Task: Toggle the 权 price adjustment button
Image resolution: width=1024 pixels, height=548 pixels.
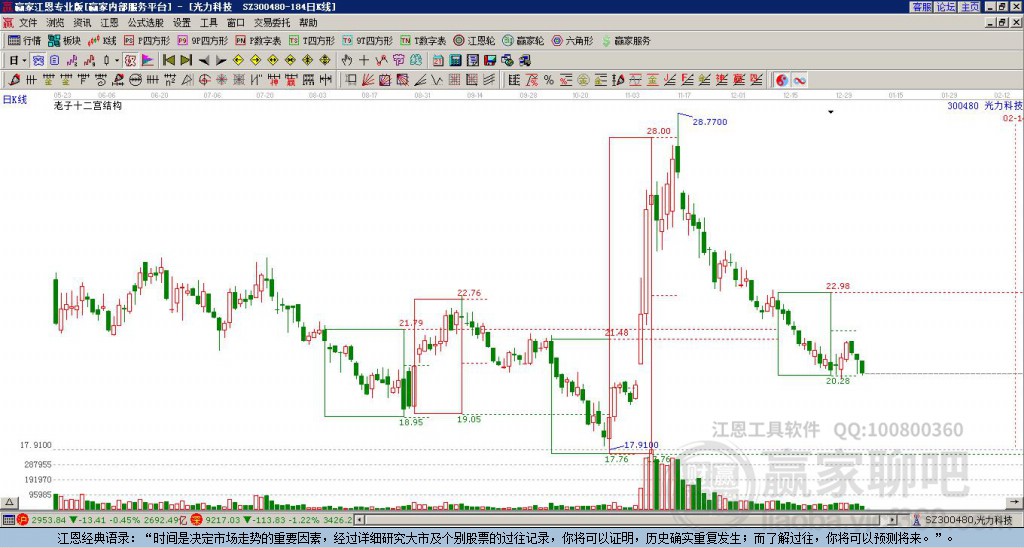Action: coord(130,61)
